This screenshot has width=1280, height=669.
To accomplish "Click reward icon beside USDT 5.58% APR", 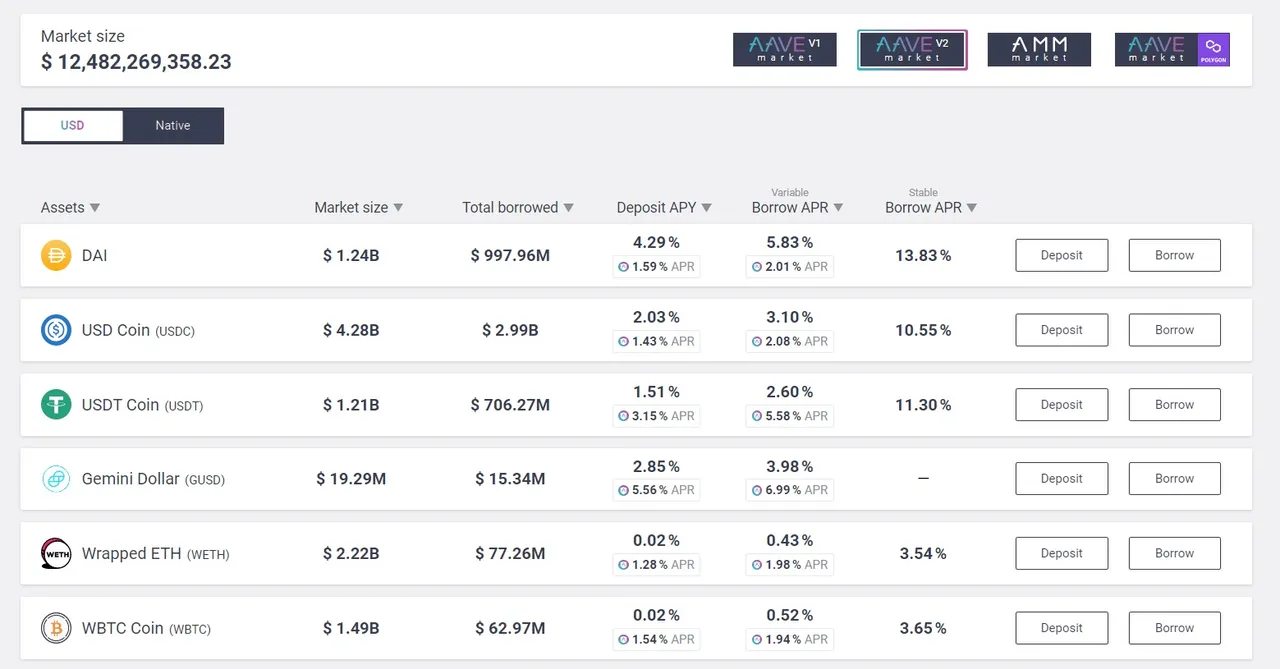I will (x=757, y=416).
